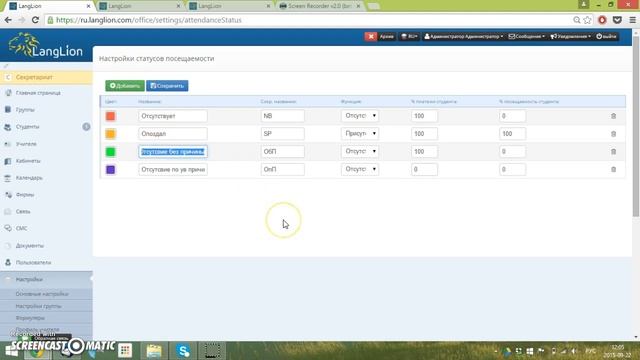Image resolution: width=640 pixels, height=360 pixels.
Task: Pick color for ОБП (green swatch)
Action: coord(110,151)
